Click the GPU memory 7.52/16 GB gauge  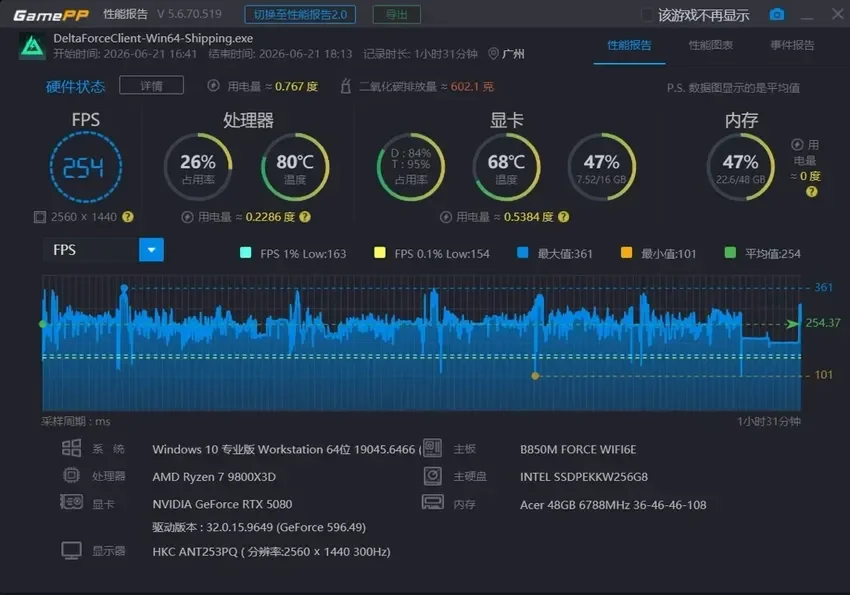pyautogui.click(x=602, y=167)
